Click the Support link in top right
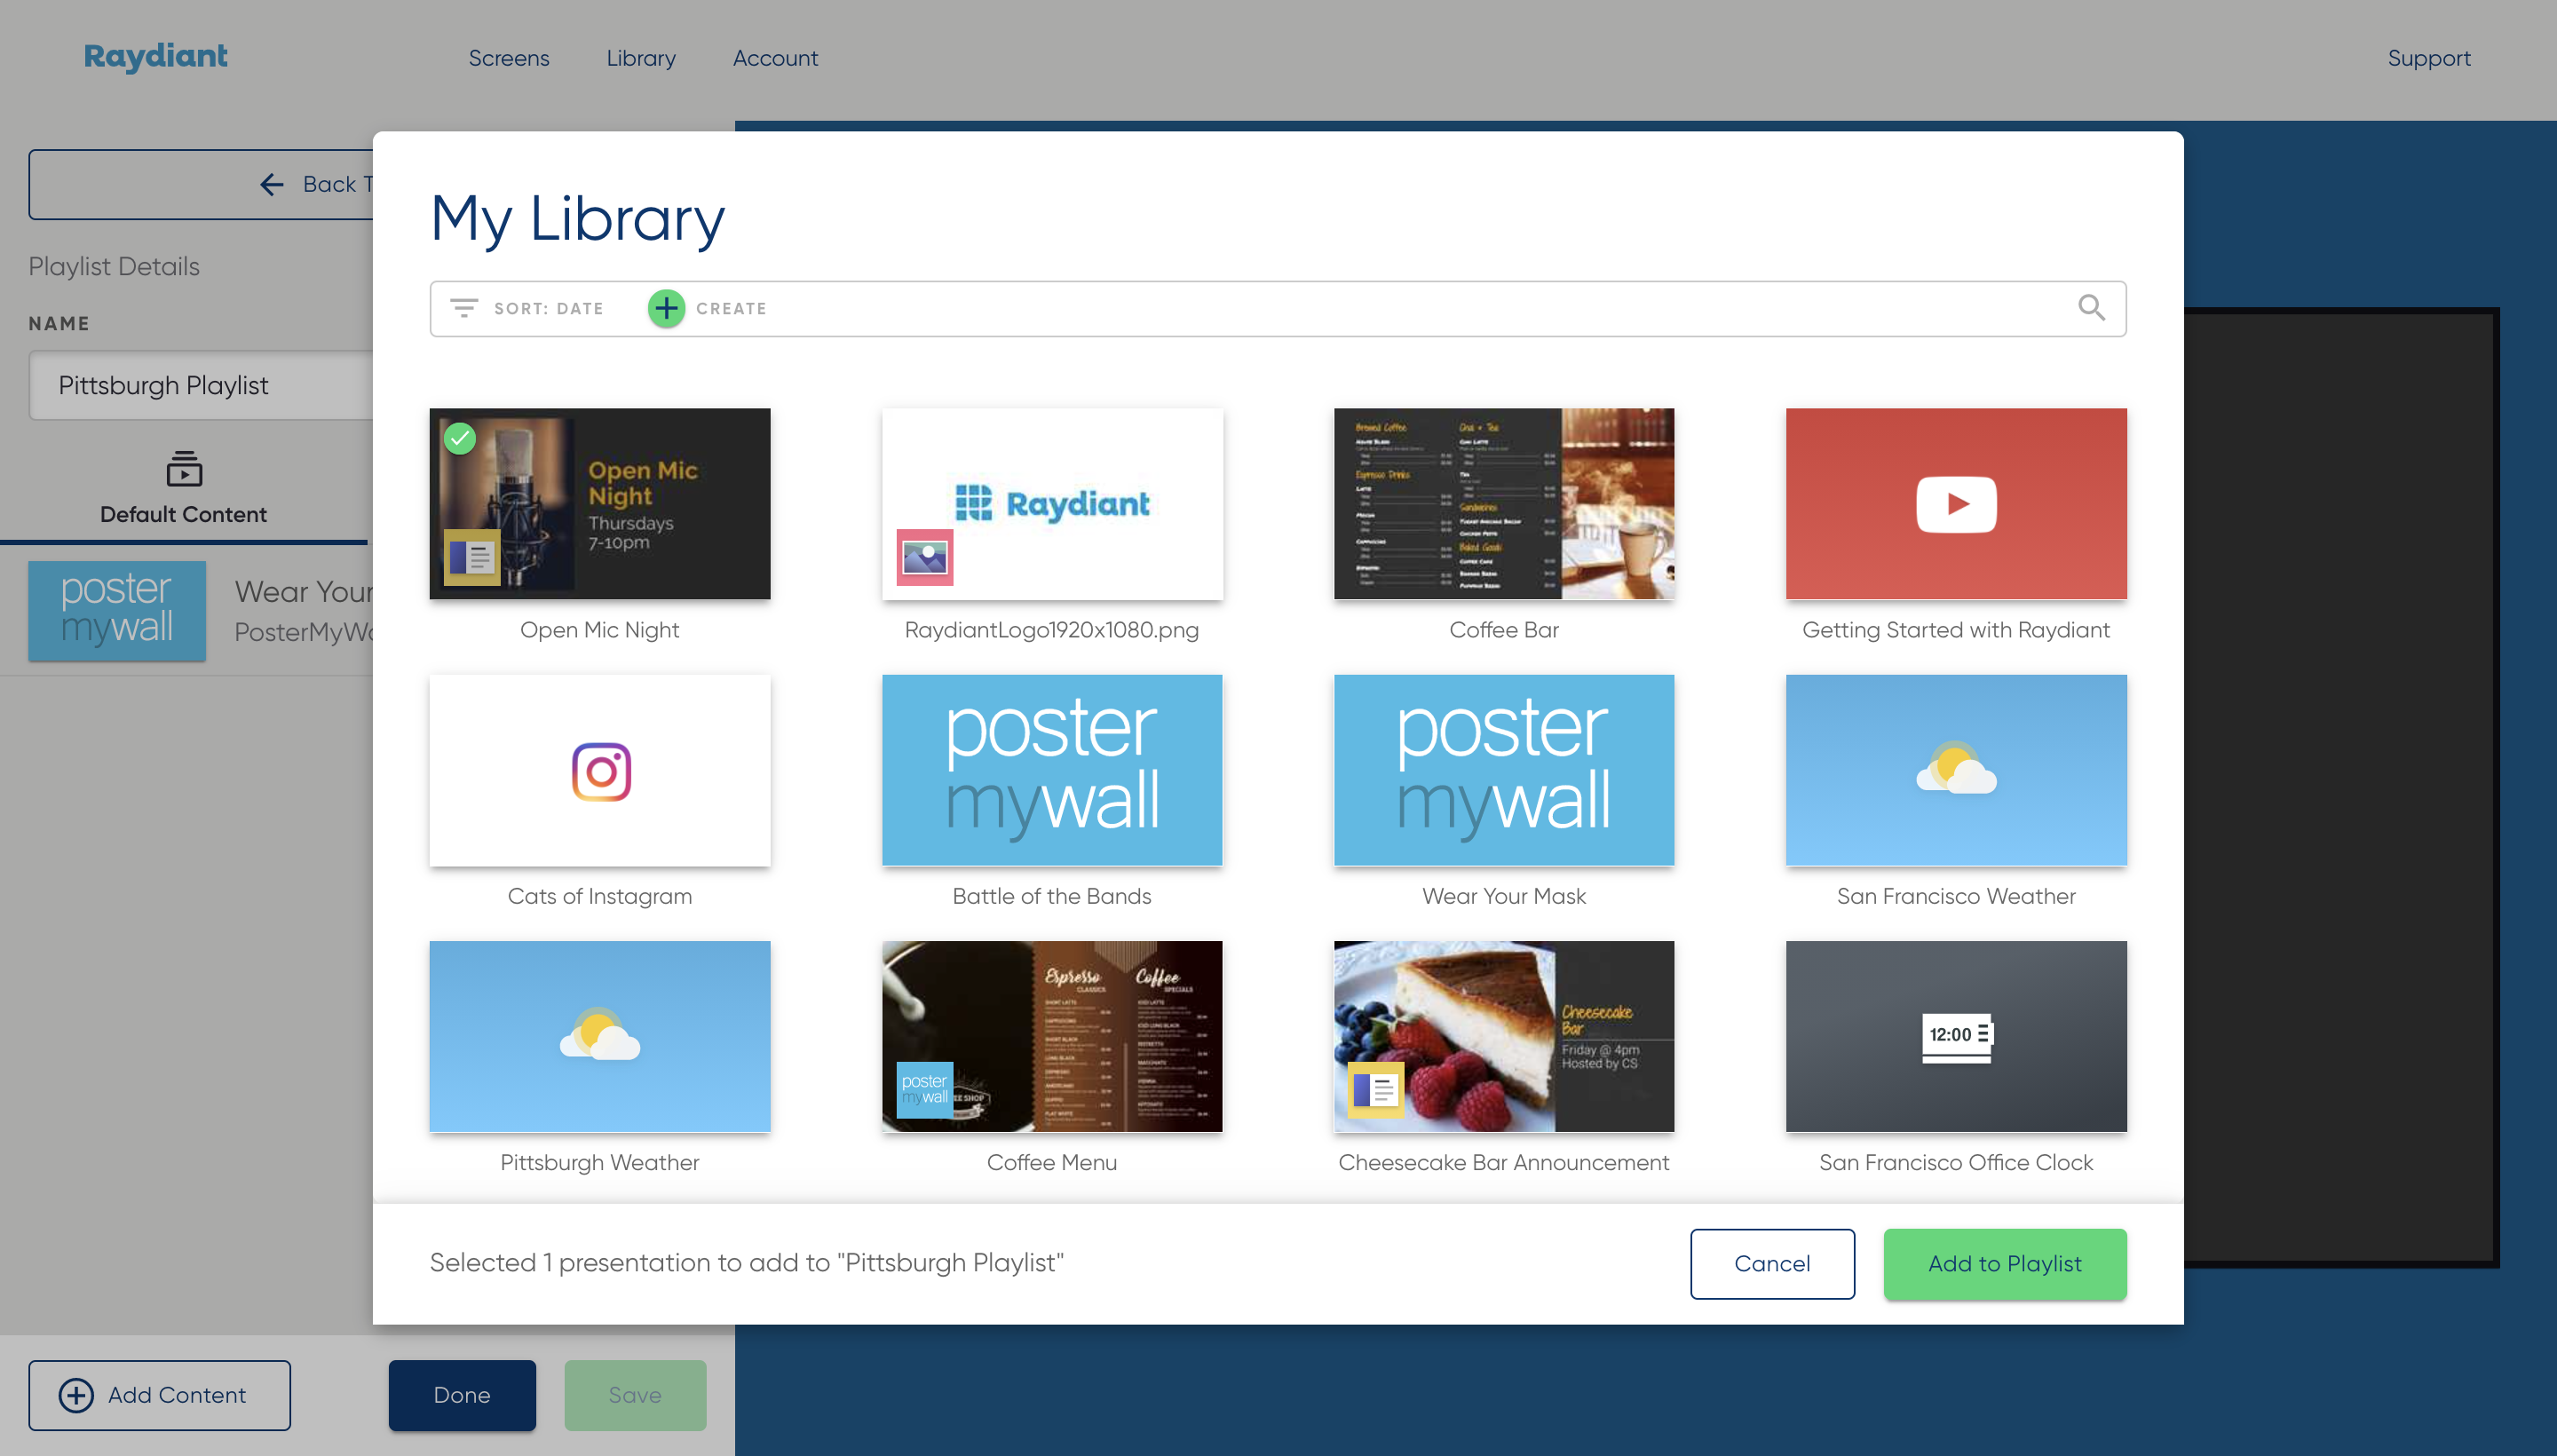Screen dimensions: 2557x1456 coord(2429,58)
